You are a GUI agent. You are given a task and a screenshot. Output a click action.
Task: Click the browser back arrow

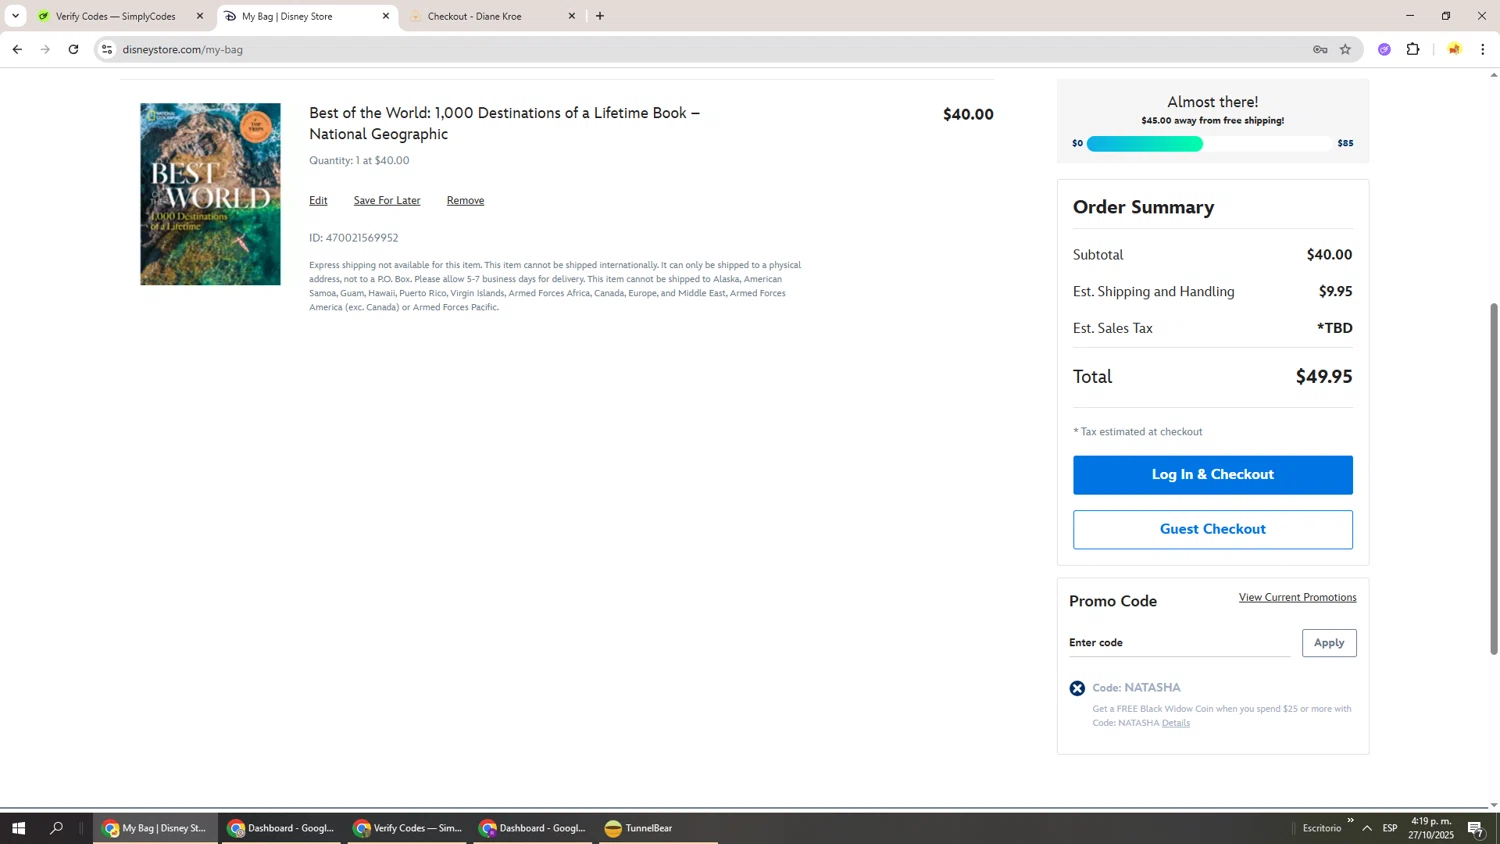[17, 49]
